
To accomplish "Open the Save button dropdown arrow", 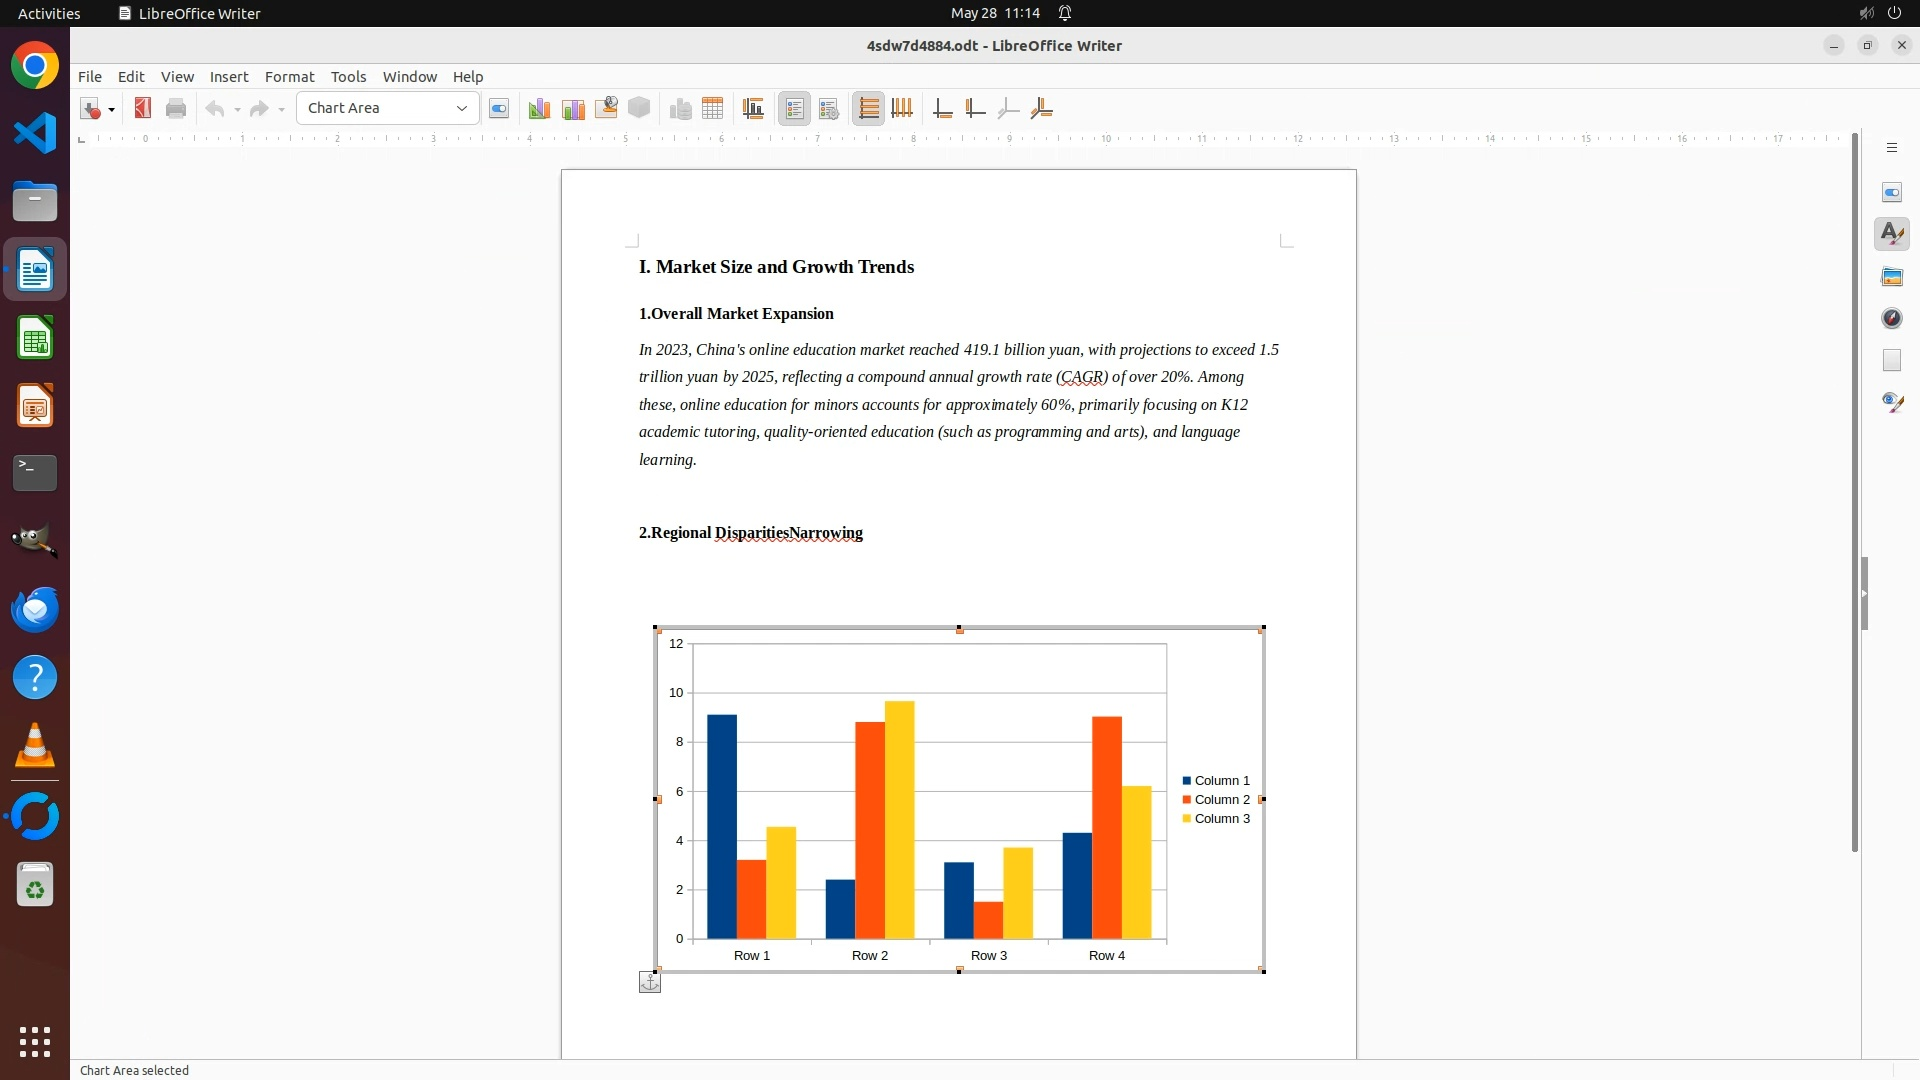I will pos(111,109).
